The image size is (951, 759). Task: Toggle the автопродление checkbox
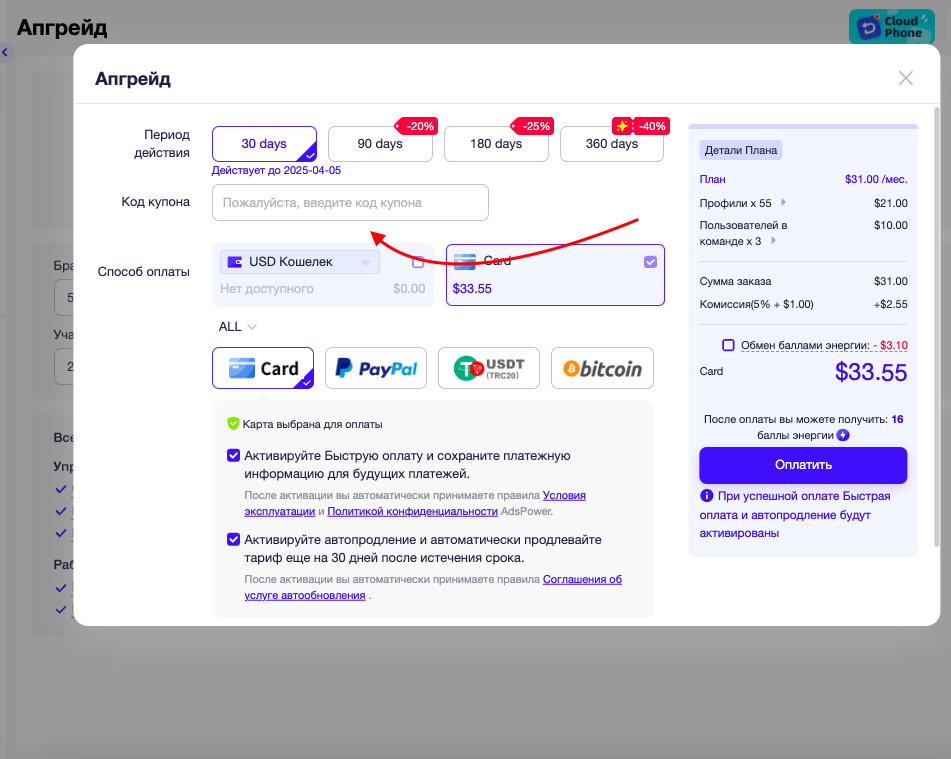234,539
